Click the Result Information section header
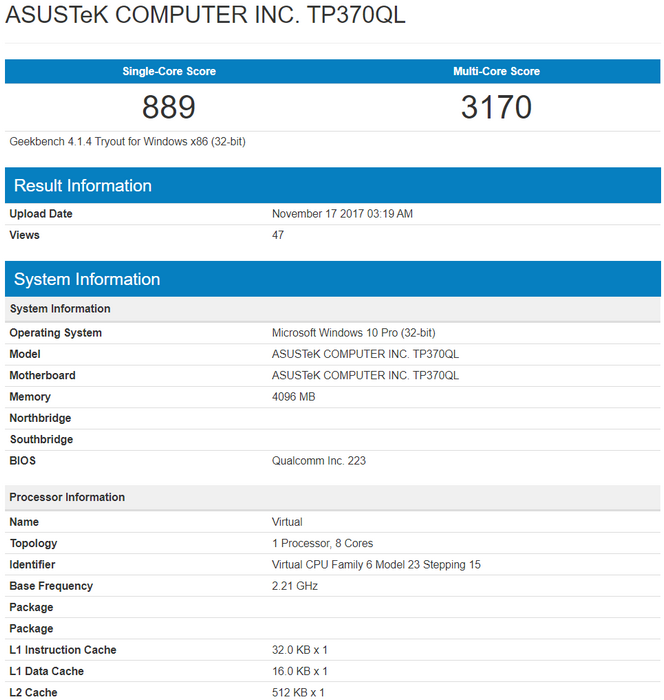Image resolution: width=664 pixels, height=700 pixels. coord(333,185)
